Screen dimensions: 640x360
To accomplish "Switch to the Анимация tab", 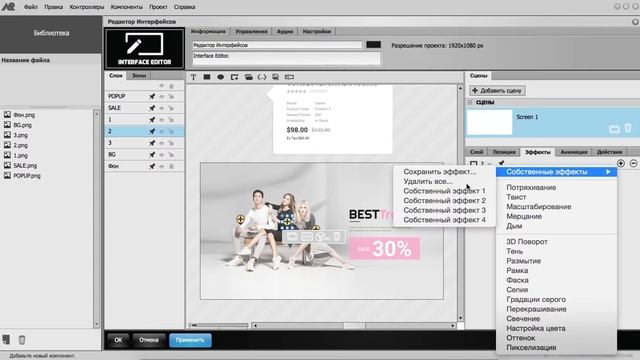I will pos(573,152).
